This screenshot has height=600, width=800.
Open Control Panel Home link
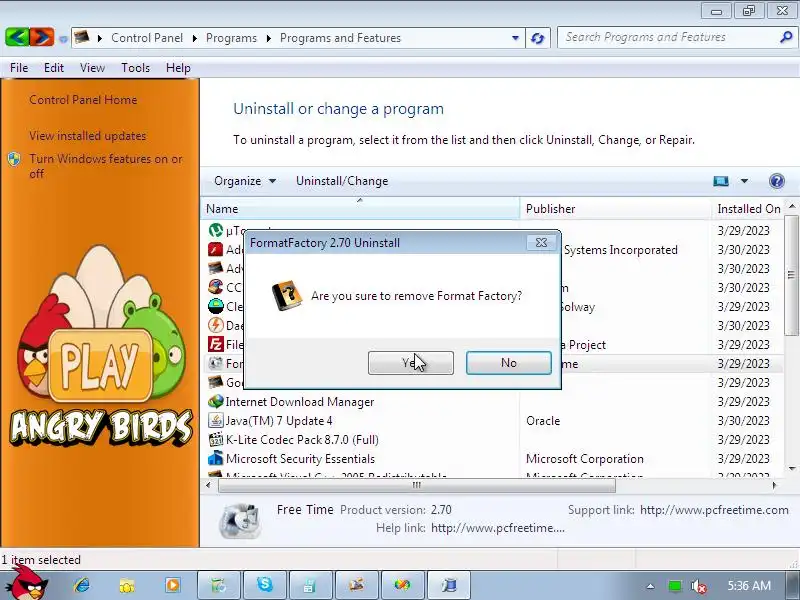coord(83,100)
